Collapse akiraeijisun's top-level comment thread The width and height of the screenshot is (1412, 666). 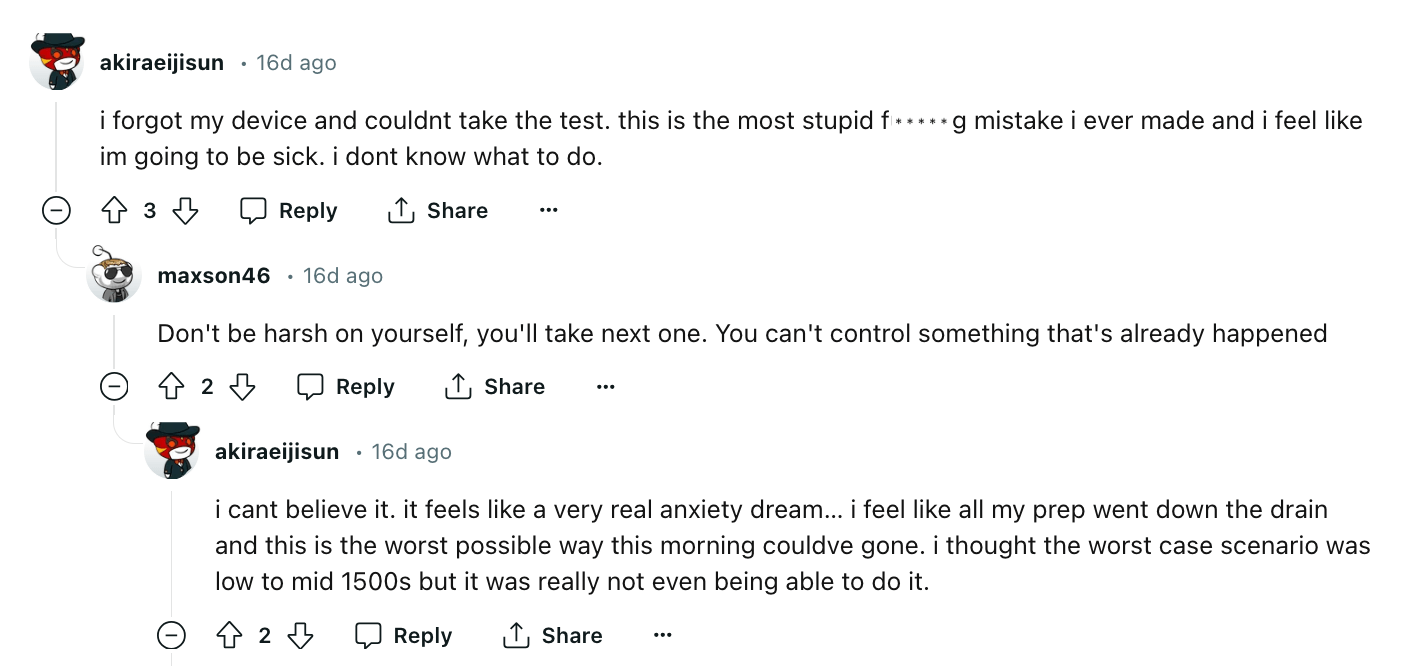pos(57,211)
